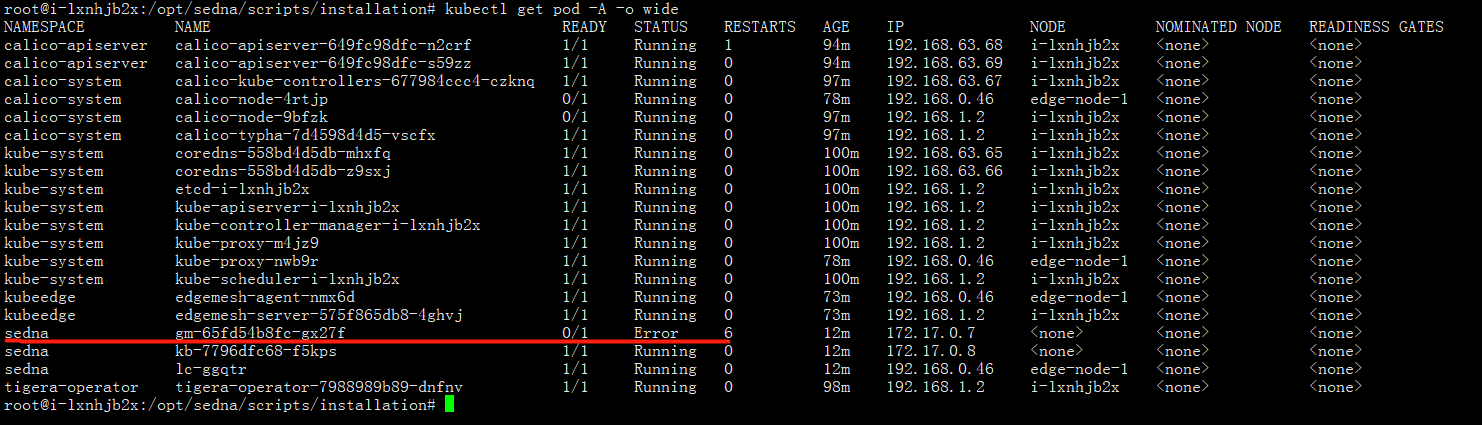1482x425 pixels.
Task: Click edge-node-1 in the lc-ggqtr row
Action: point(1078,369)
